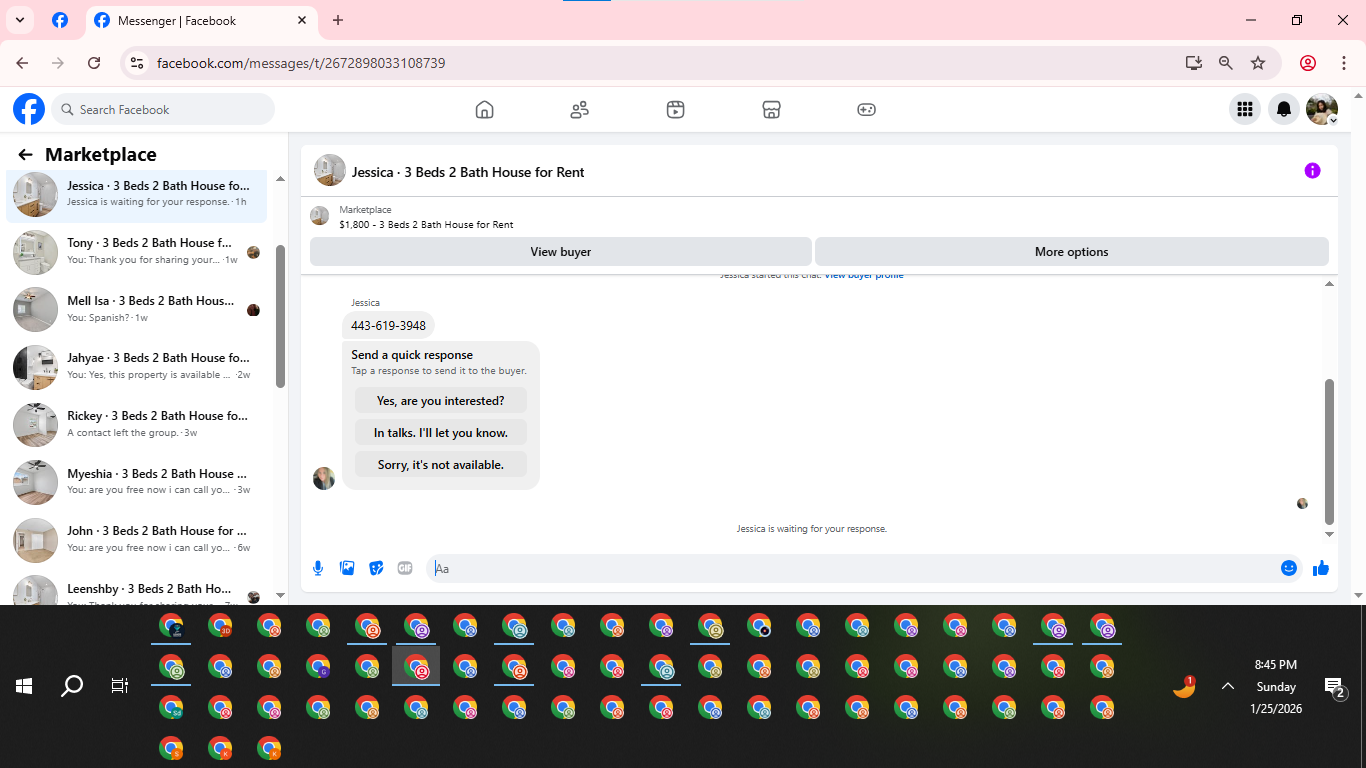Click the $1,800 listing price line

426,225
